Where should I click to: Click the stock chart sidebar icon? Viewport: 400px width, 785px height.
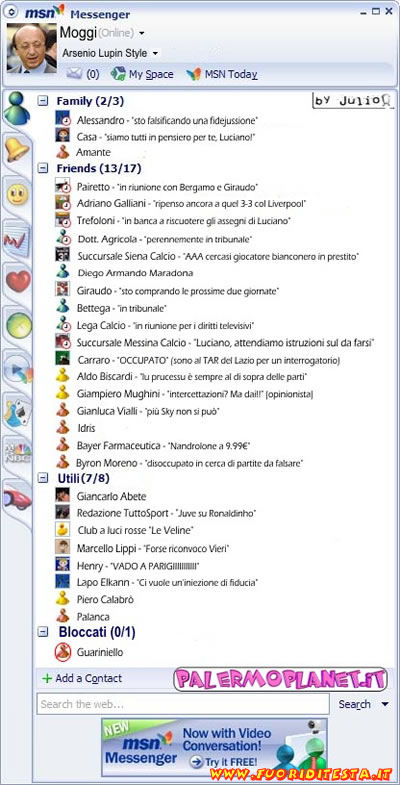[x=17, y=239]
